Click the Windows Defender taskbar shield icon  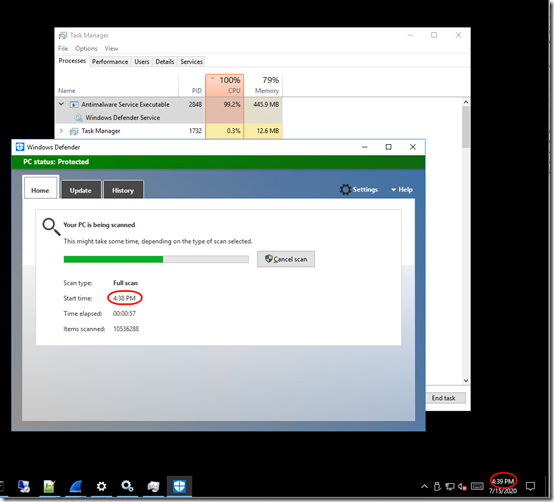[x=179, y=486]
